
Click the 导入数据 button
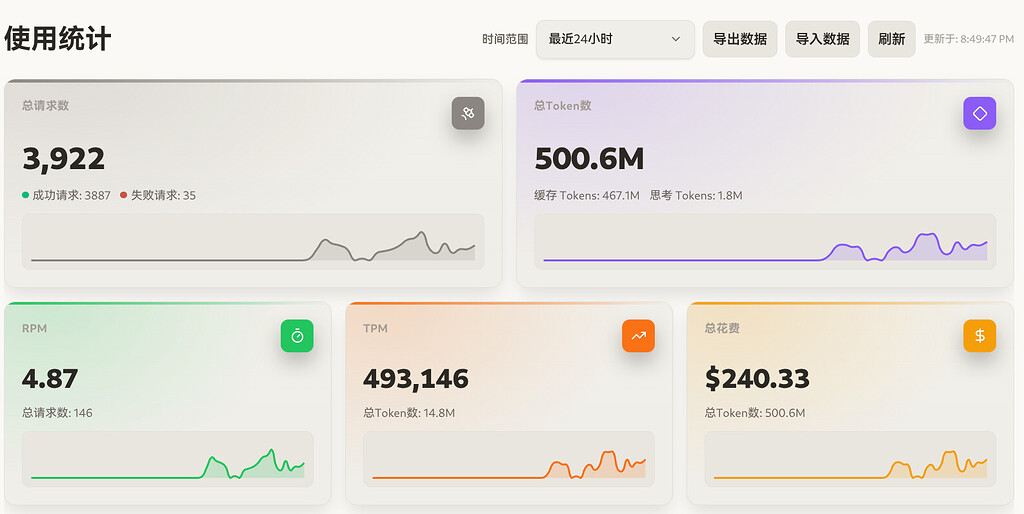(822, 39)
